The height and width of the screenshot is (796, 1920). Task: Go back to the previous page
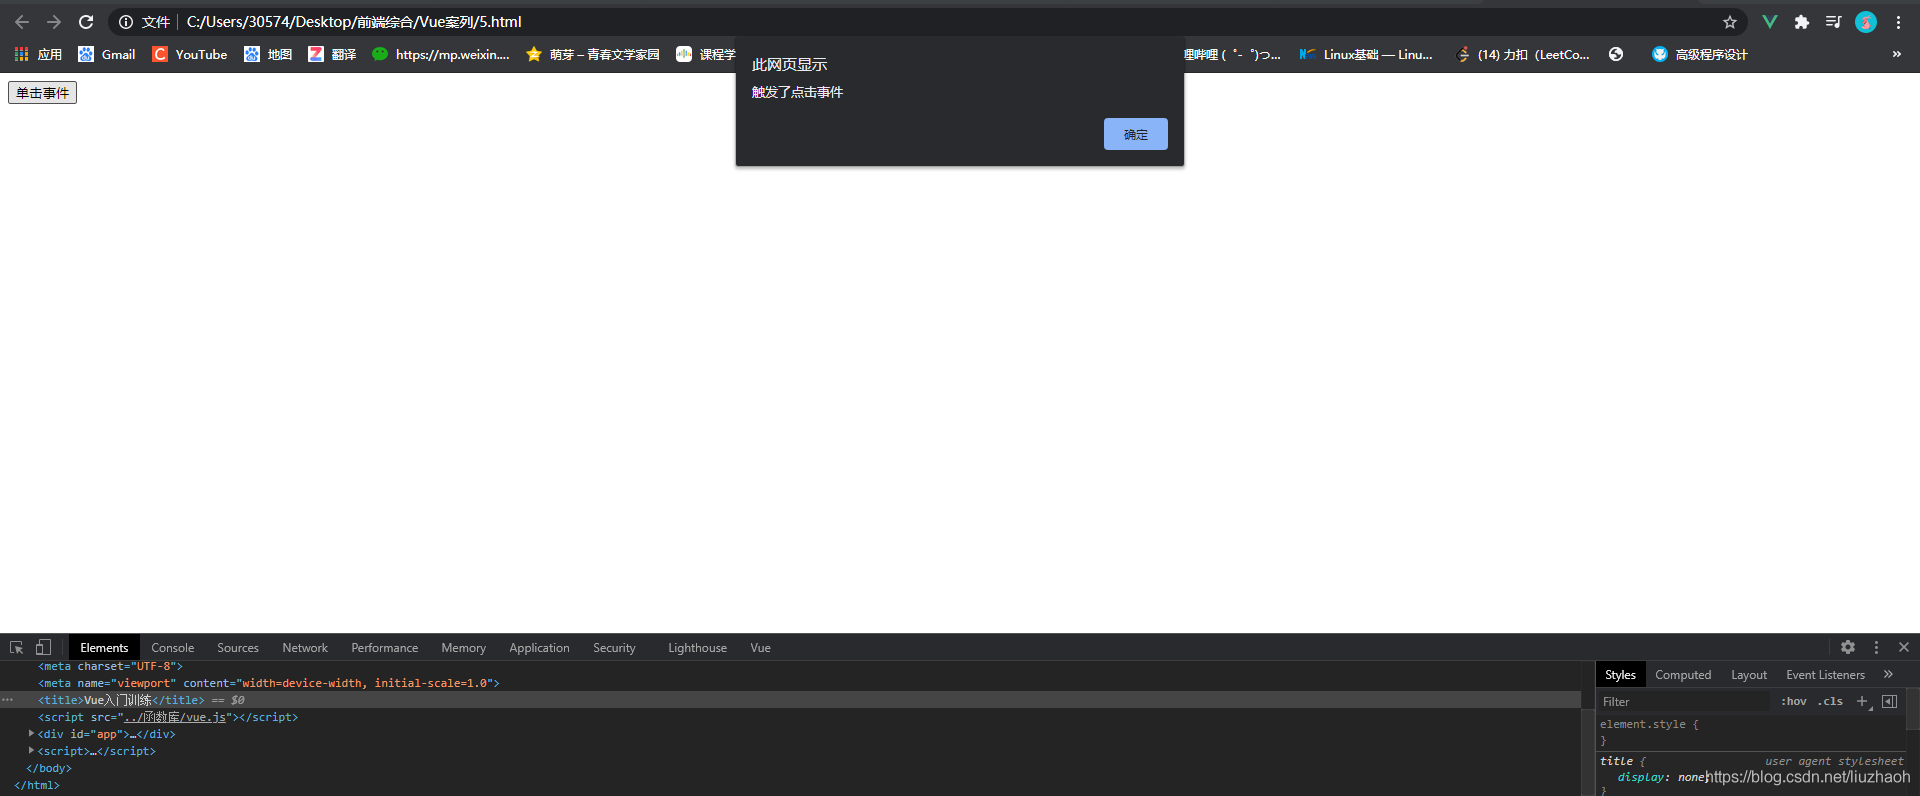(x=22, y=22)
